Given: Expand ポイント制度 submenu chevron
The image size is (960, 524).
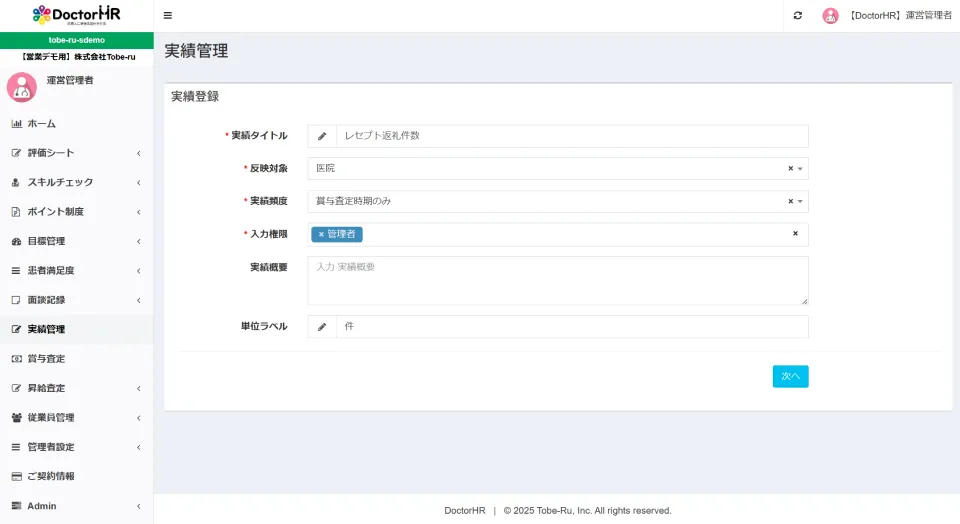Looking at the screenshot, I should coord(139,212).
